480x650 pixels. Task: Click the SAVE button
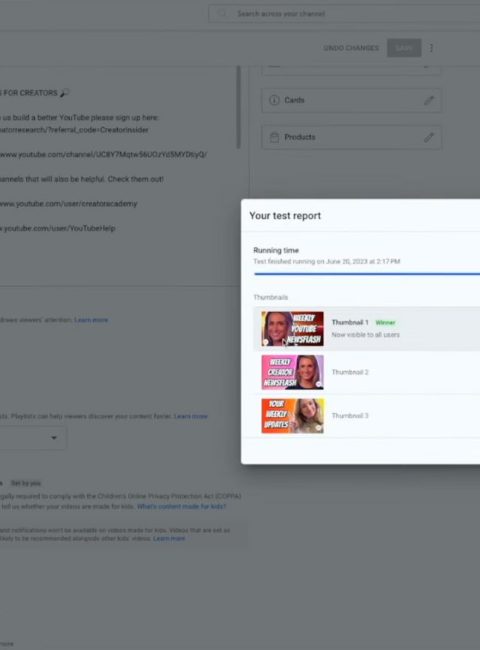point(404,48)
